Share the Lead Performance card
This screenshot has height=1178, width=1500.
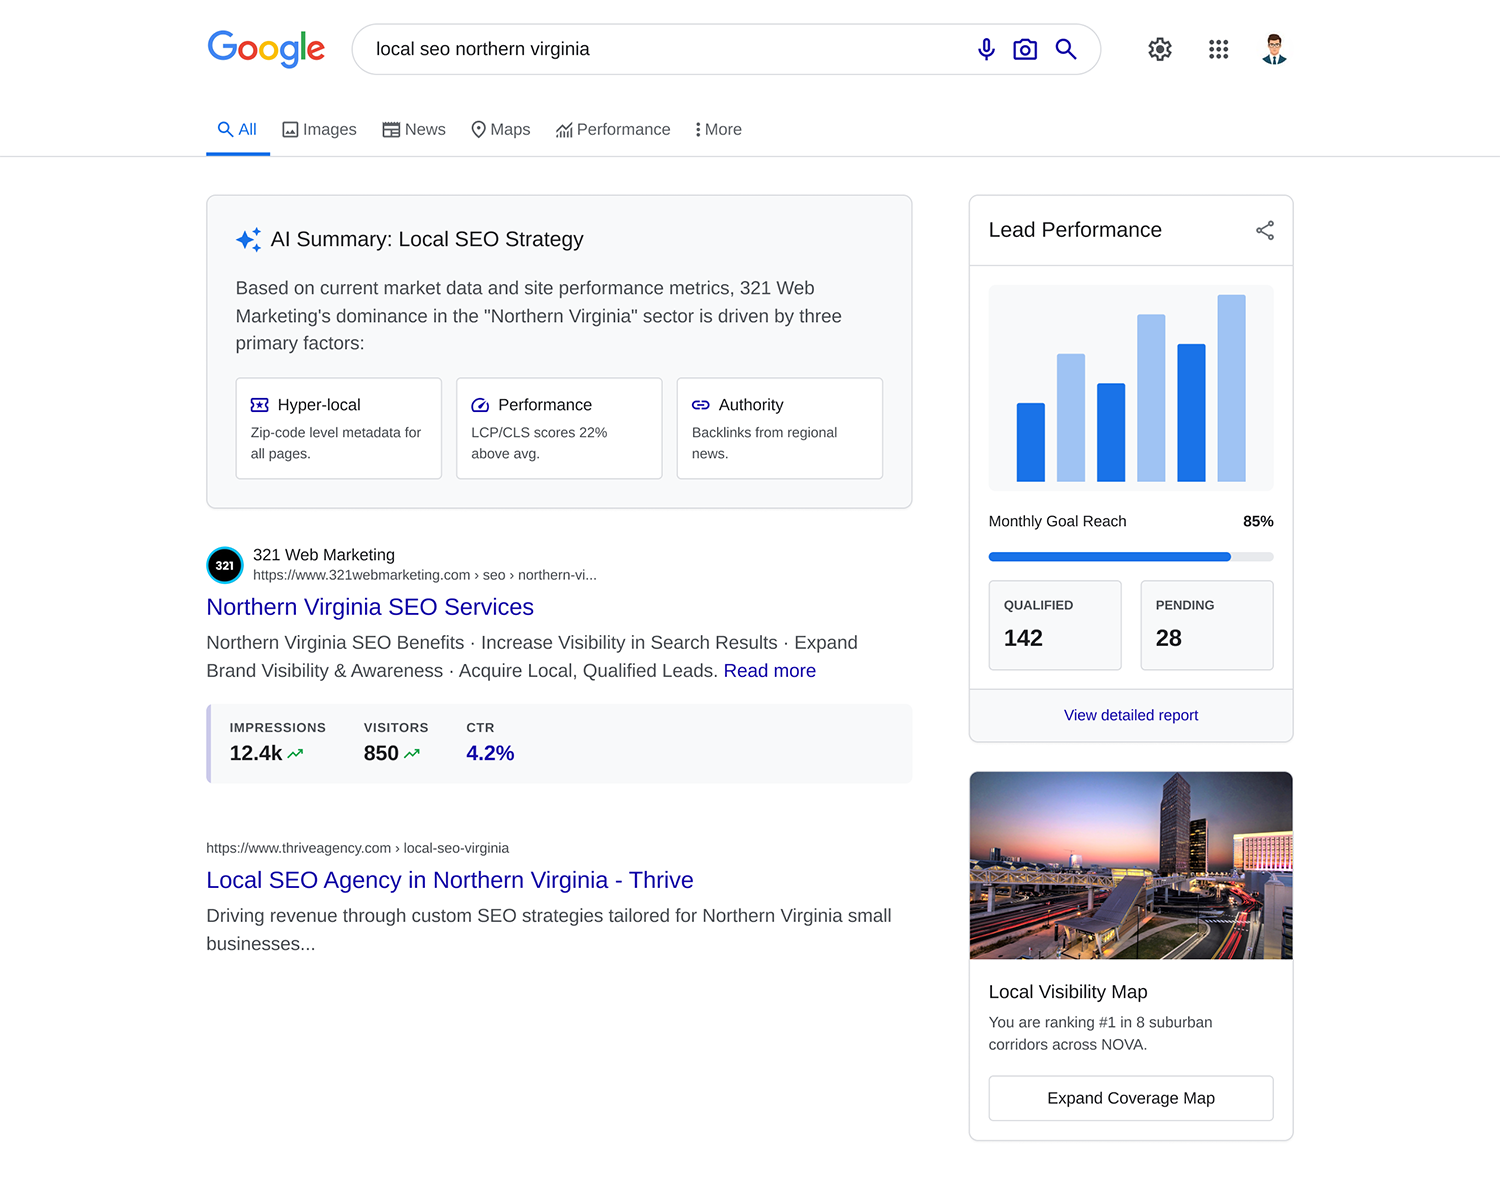(1265, 230)
